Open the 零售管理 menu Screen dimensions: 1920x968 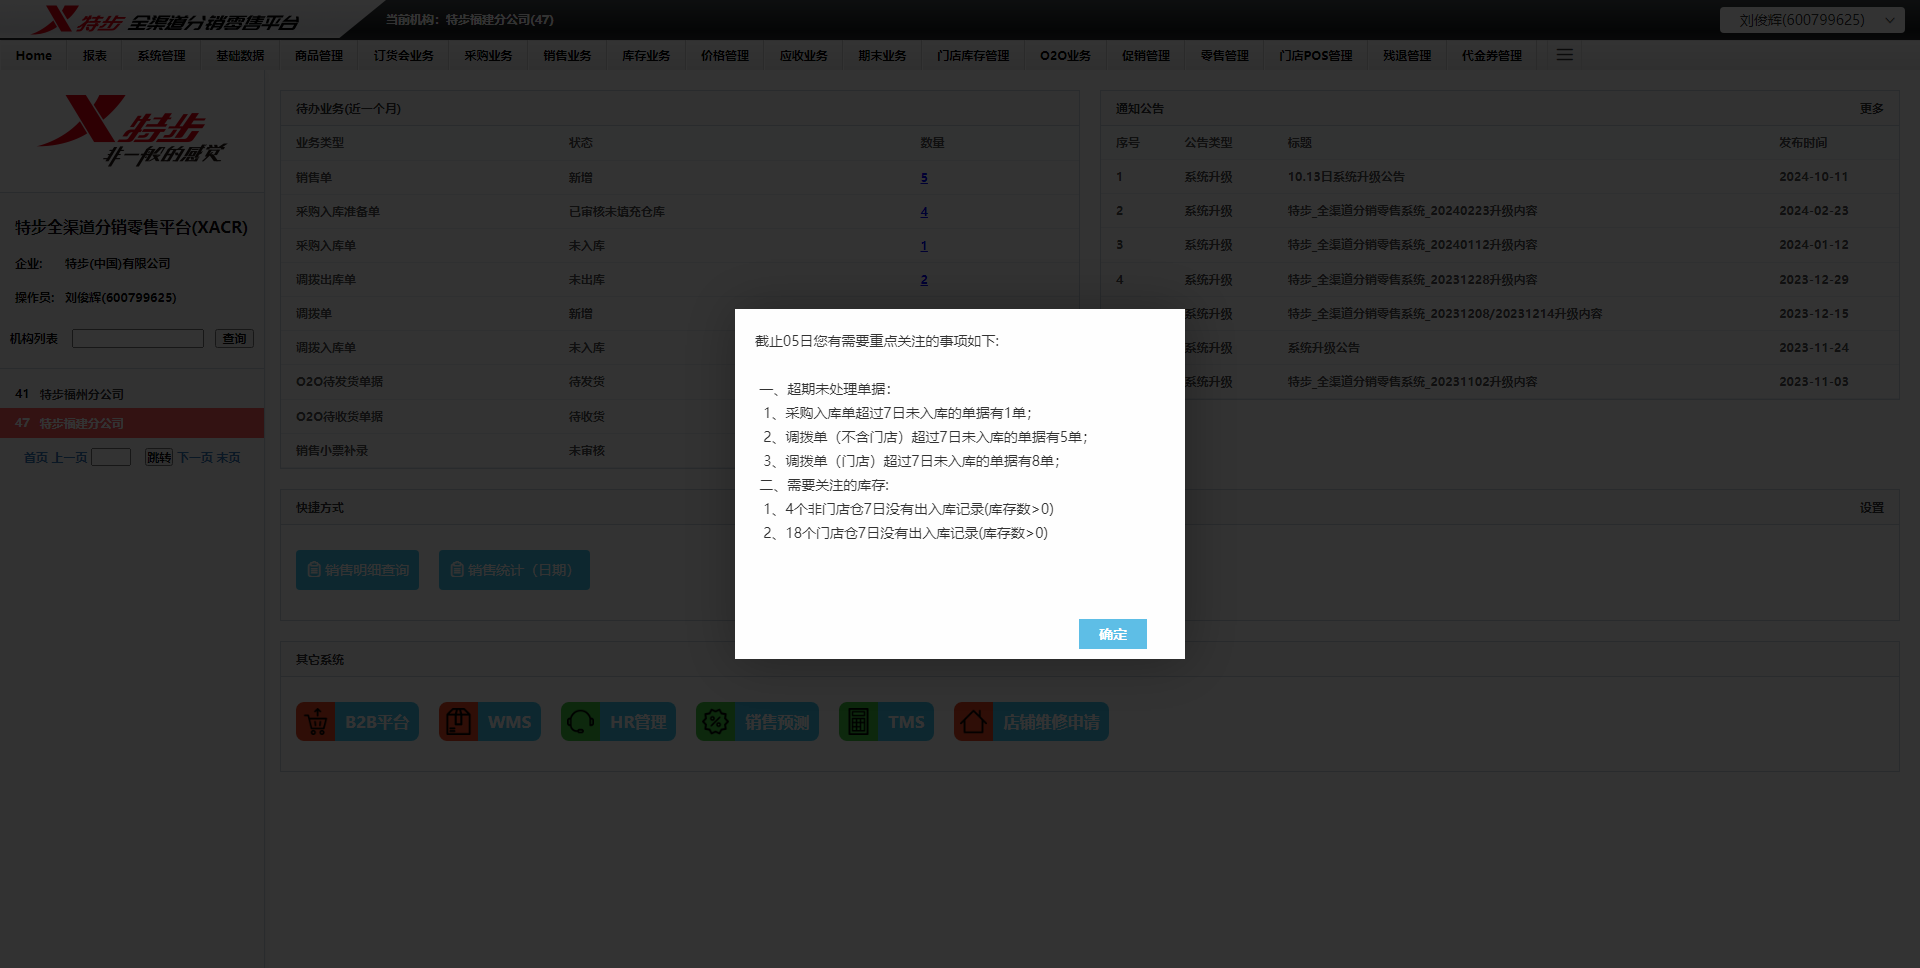coord(1225,56)
